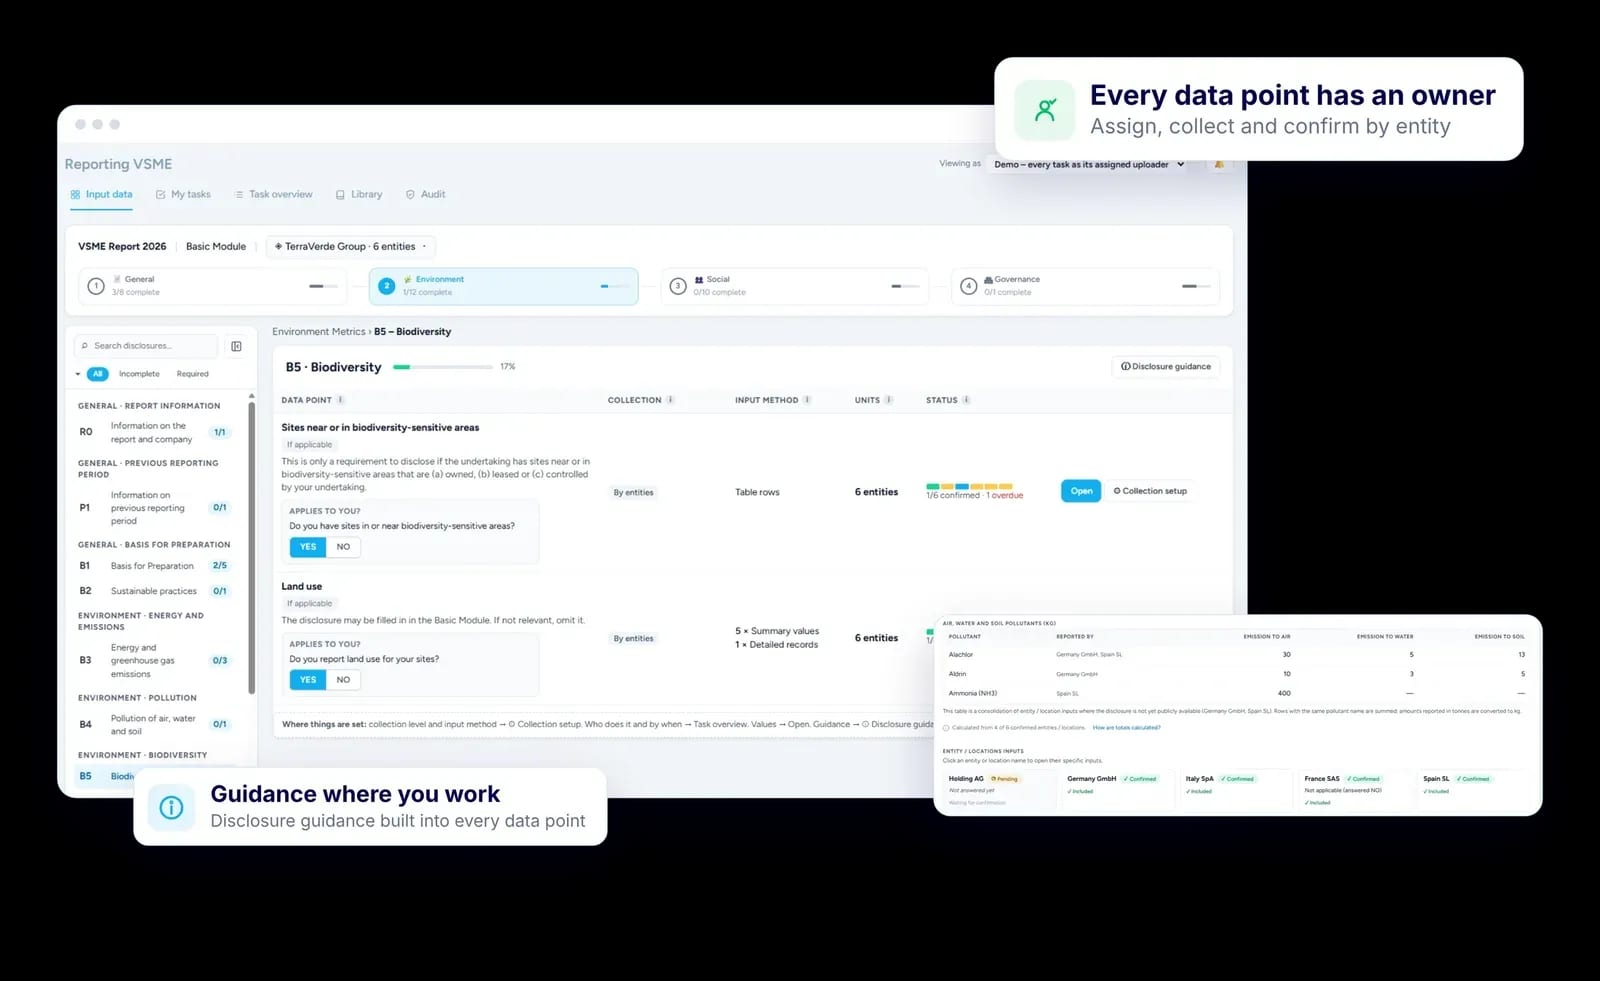1600x981 pixels.
Task: Filter disclosures by Required
Action: 193,374
